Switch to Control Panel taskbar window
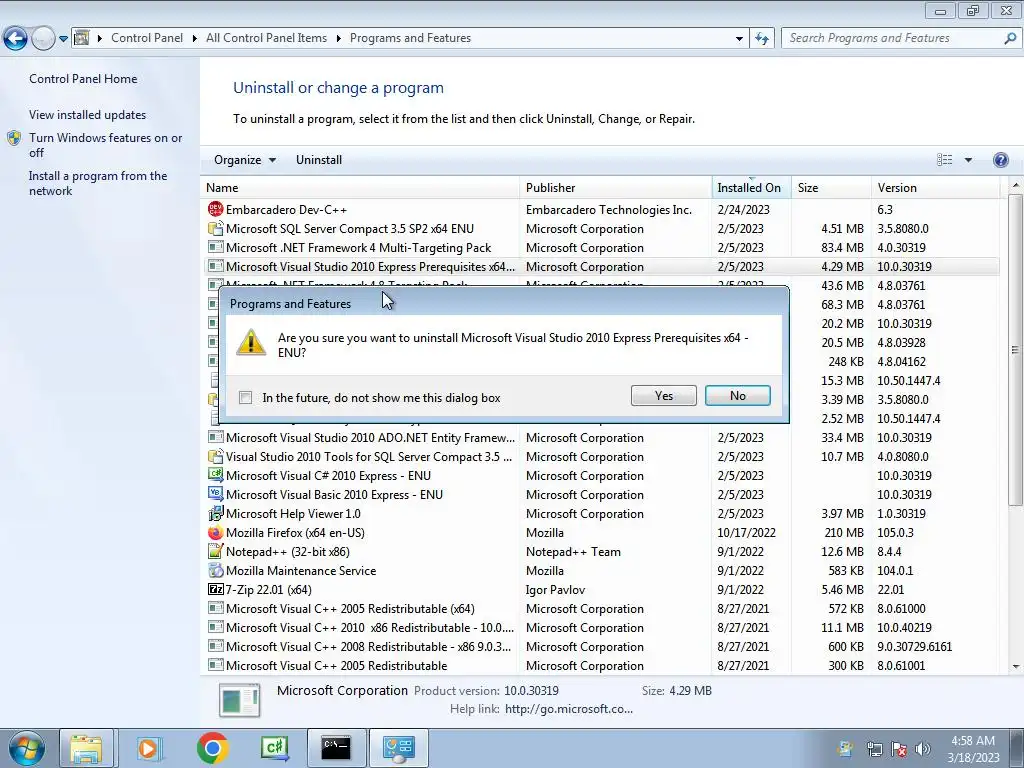1024x768 pixels. click(399, 748)
